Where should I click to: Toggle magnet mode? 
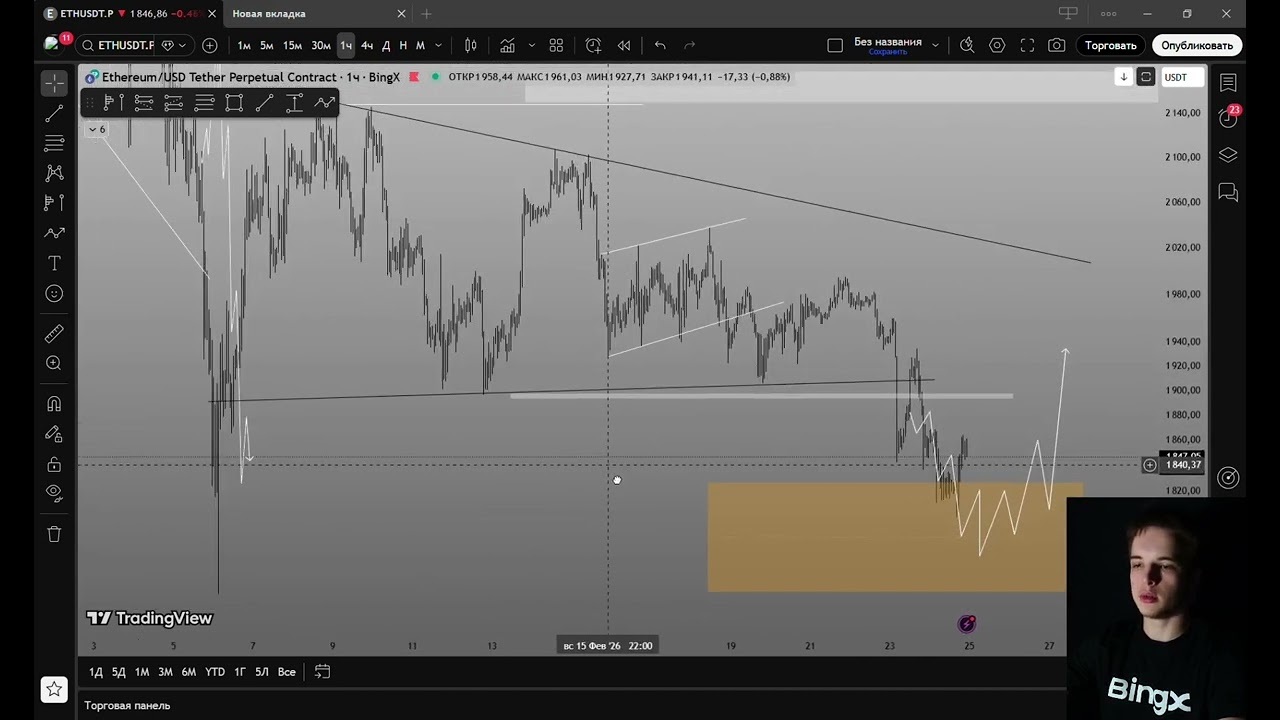click(54, 404)
